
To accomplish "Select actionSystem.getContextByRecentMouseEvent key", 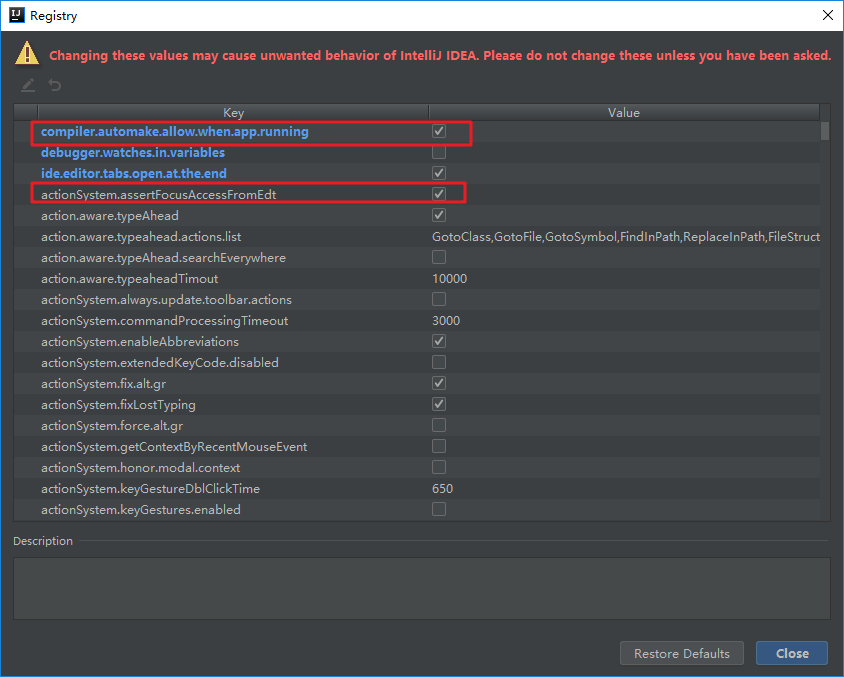I will click(x=174, y=447).
